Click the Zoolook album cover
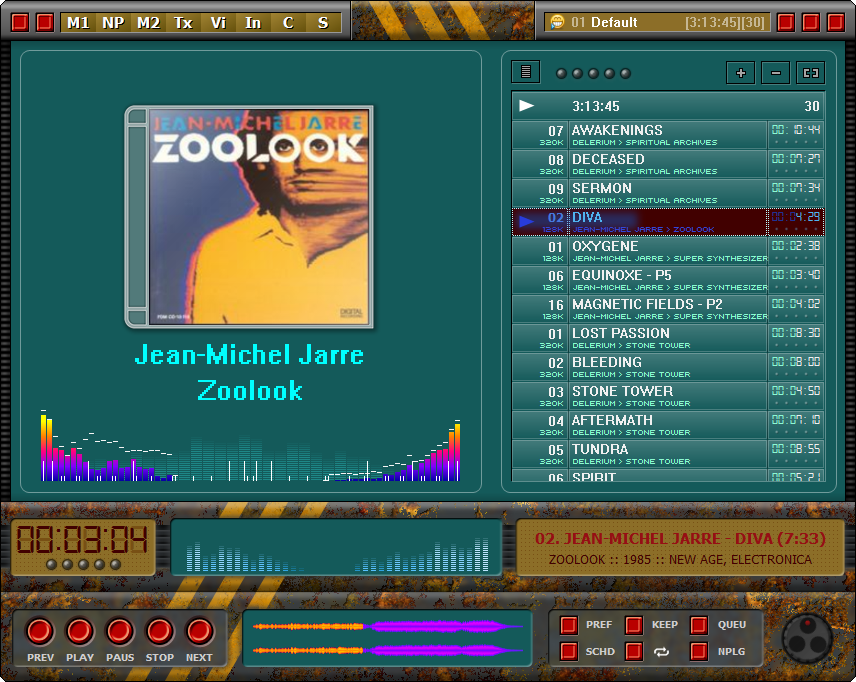Viewport: 856px width, 682px height. point(250,217)
